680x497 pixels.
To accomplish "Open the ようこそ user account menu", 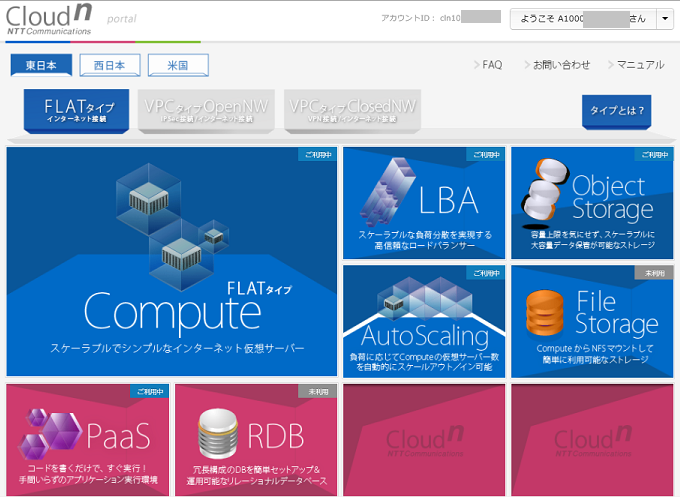I will coord(583,19).
